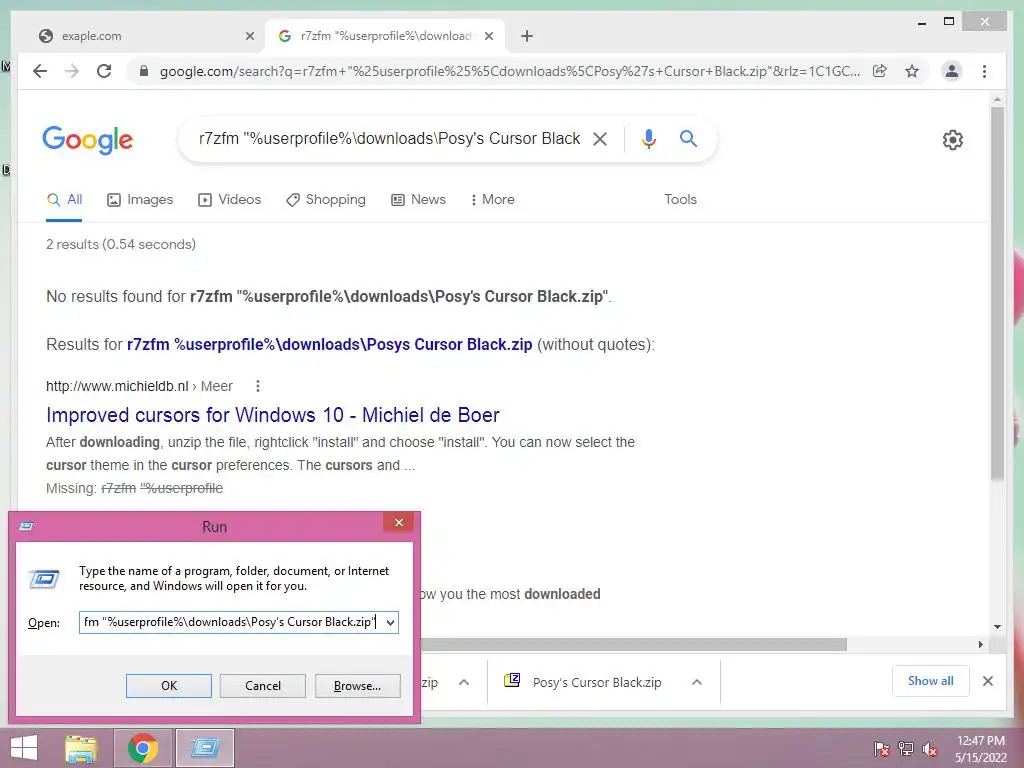Switch to Images results

(x=140, y=199)
